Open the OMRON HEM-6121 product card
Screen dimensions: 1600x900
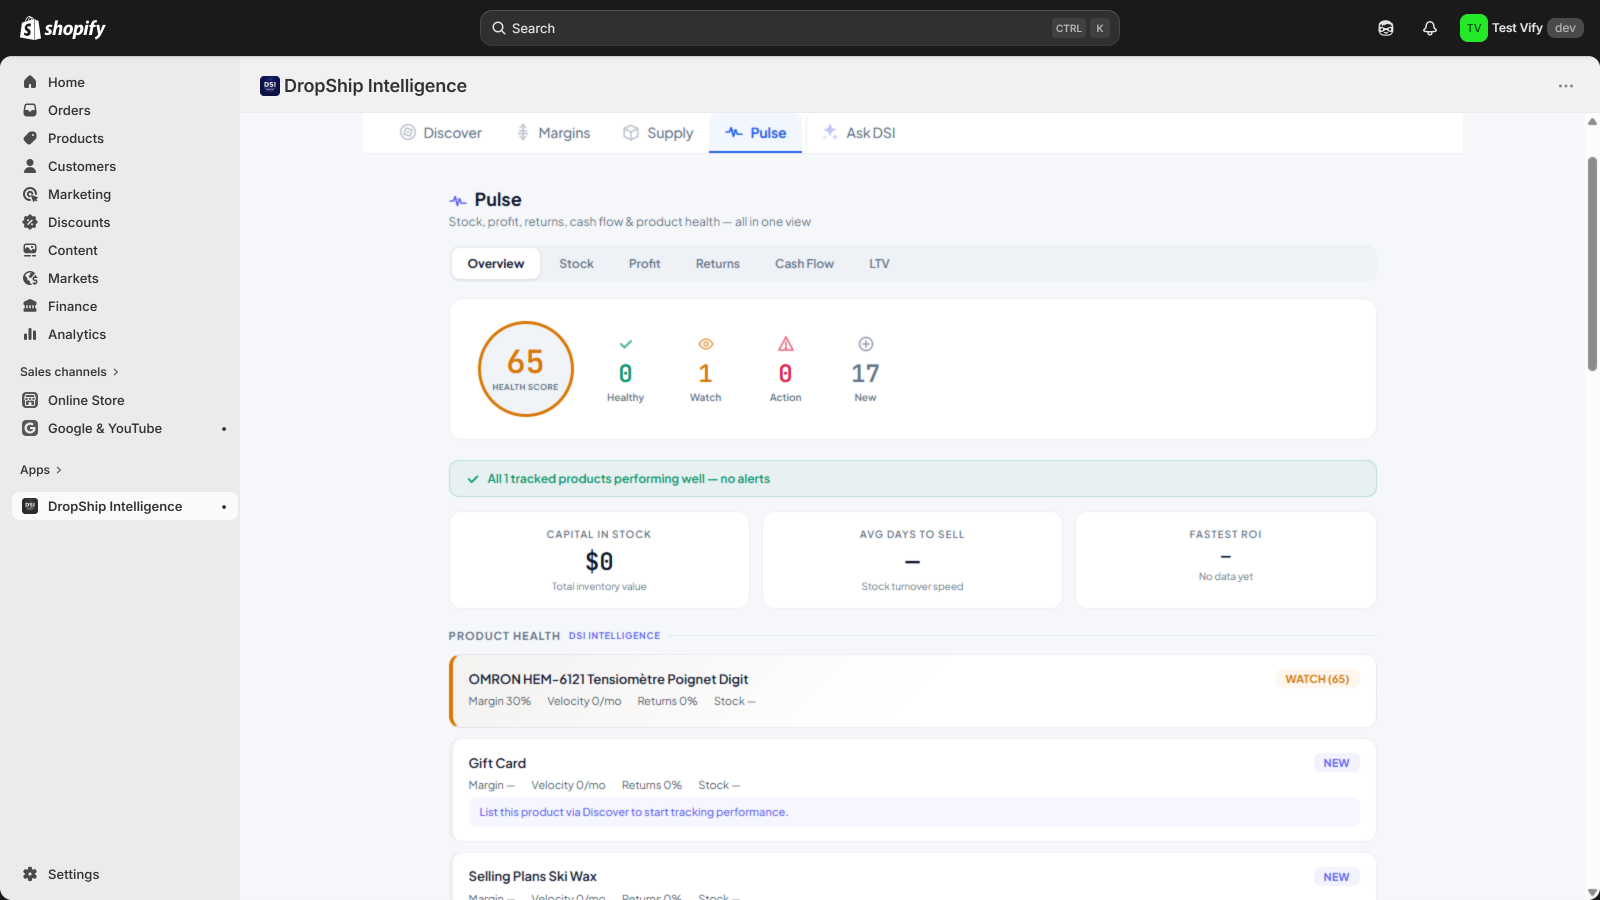tap(913, 691)
